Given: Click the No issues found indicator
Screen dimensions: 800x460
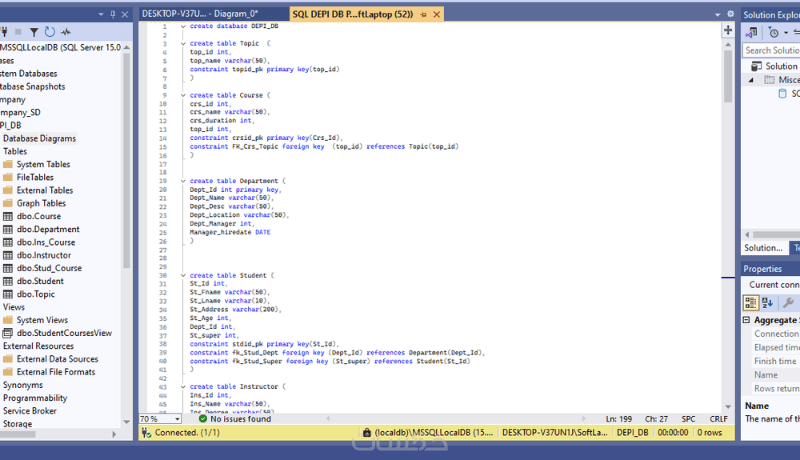Looking at the screenshot, I should (235, 419).
